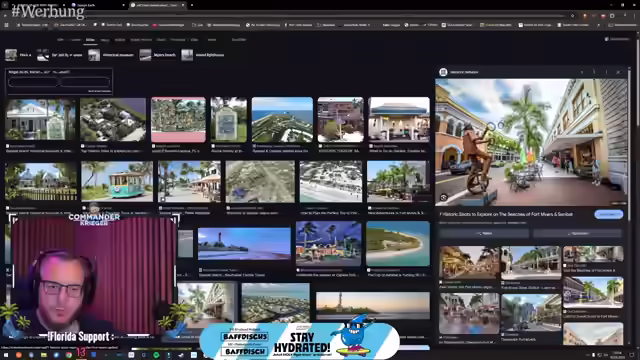Open the white house museum thumbnail
The image size is (640, 360).
(40, 120)
